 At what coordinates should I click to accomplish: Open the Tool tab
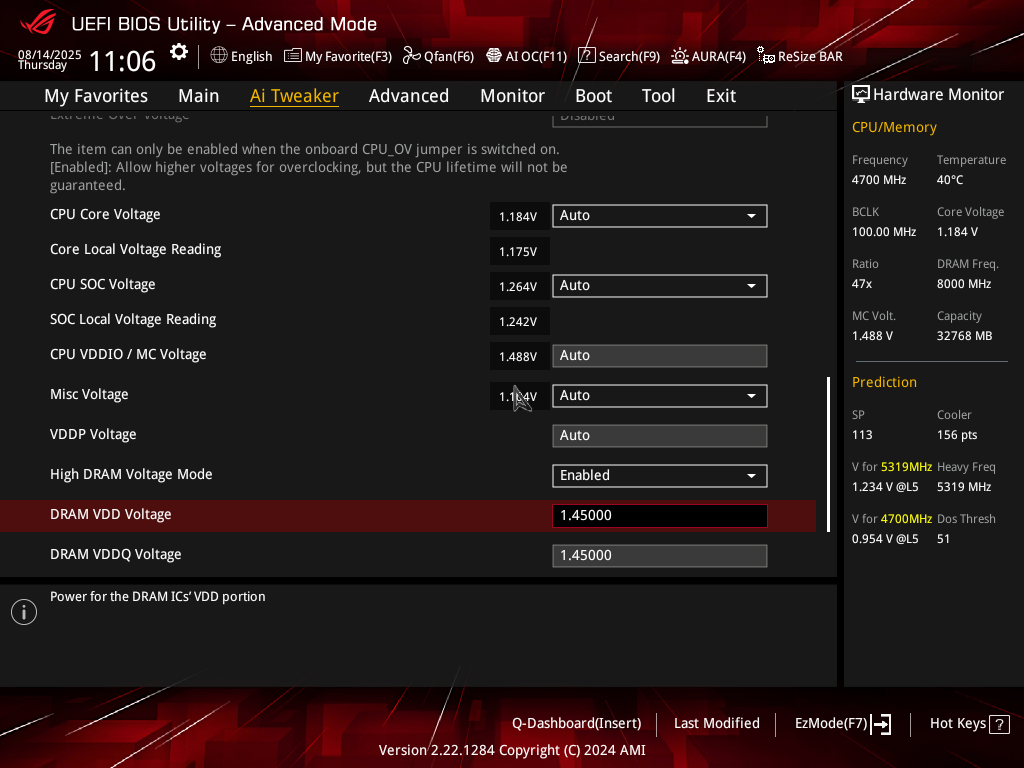click(658, 96)
